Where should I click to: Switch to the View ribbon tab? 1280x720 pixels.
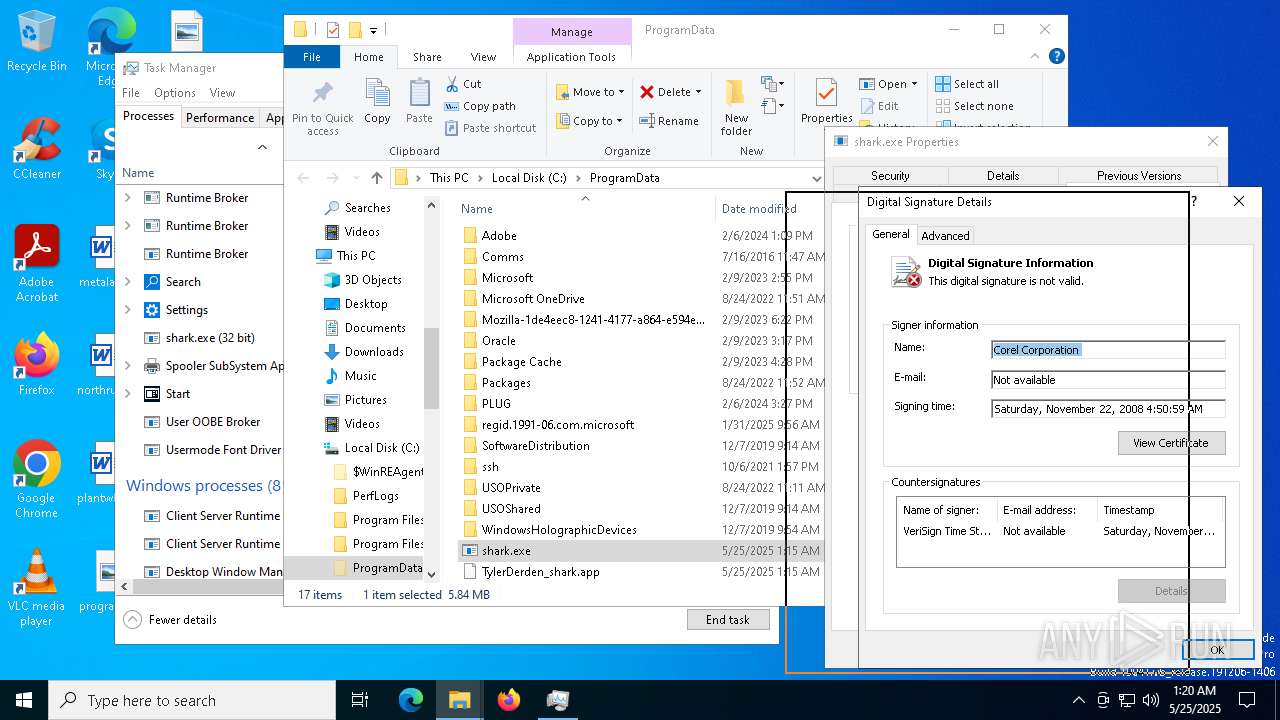[x=483, y=57]
